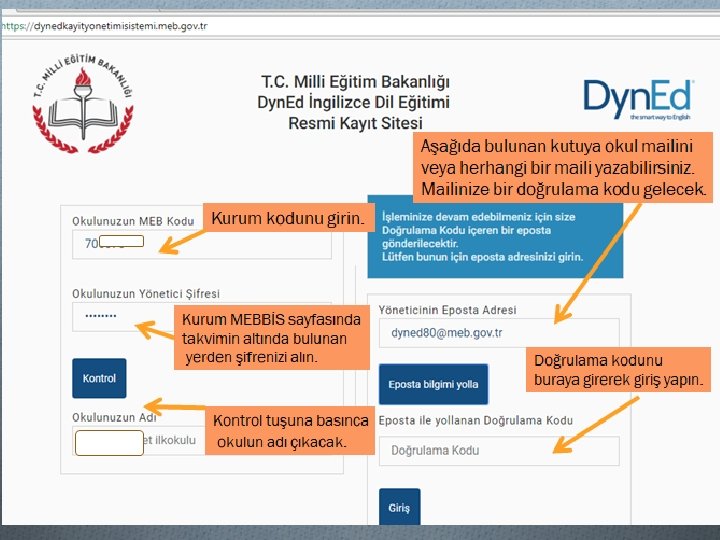Click the label Yöneticinin Eposta Adresi

point(447,310)
